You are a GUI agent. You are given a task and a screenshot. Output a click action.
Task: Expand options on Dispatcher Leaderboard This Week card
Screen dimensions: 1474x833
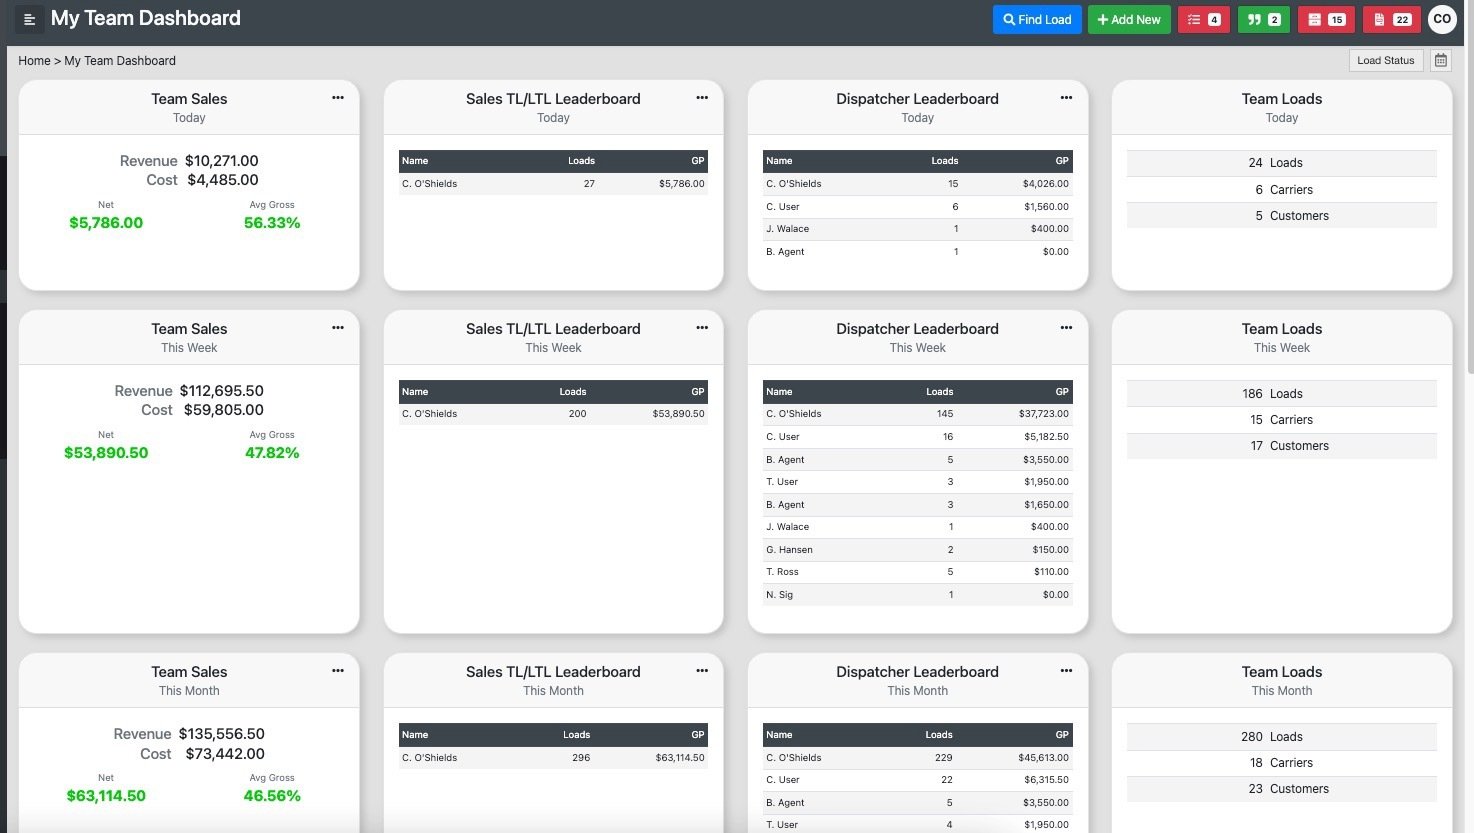1066,328
